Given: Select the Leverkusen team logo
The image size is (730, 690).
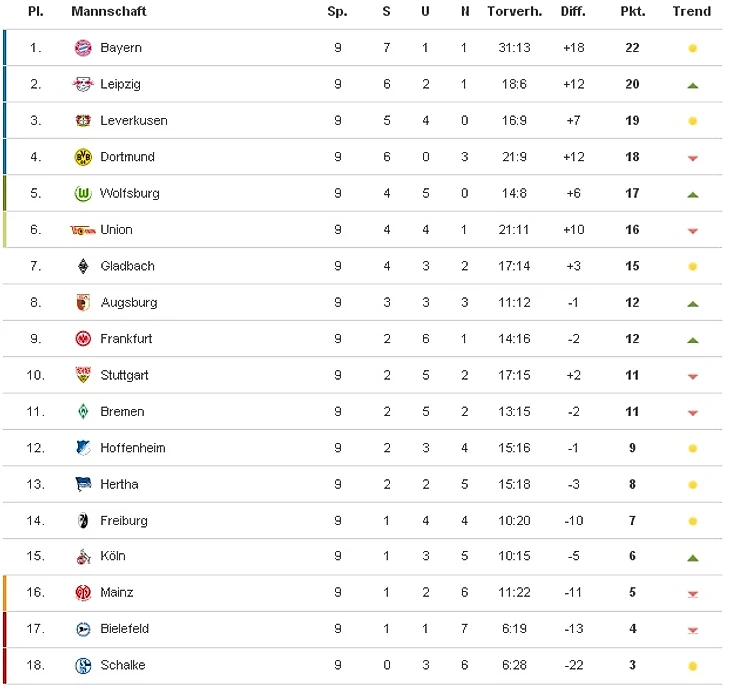Looking at the screenshot, I should 83,121.
